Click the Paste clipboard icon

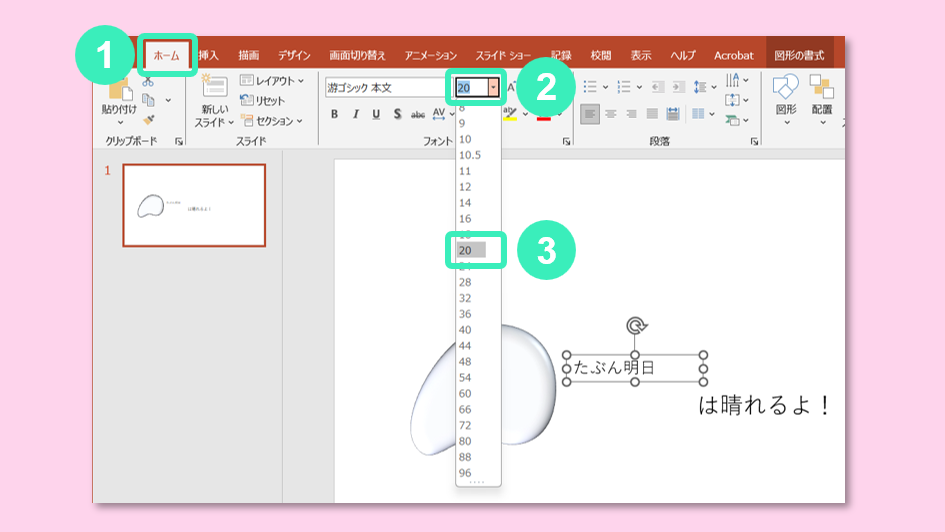[117, 93]
